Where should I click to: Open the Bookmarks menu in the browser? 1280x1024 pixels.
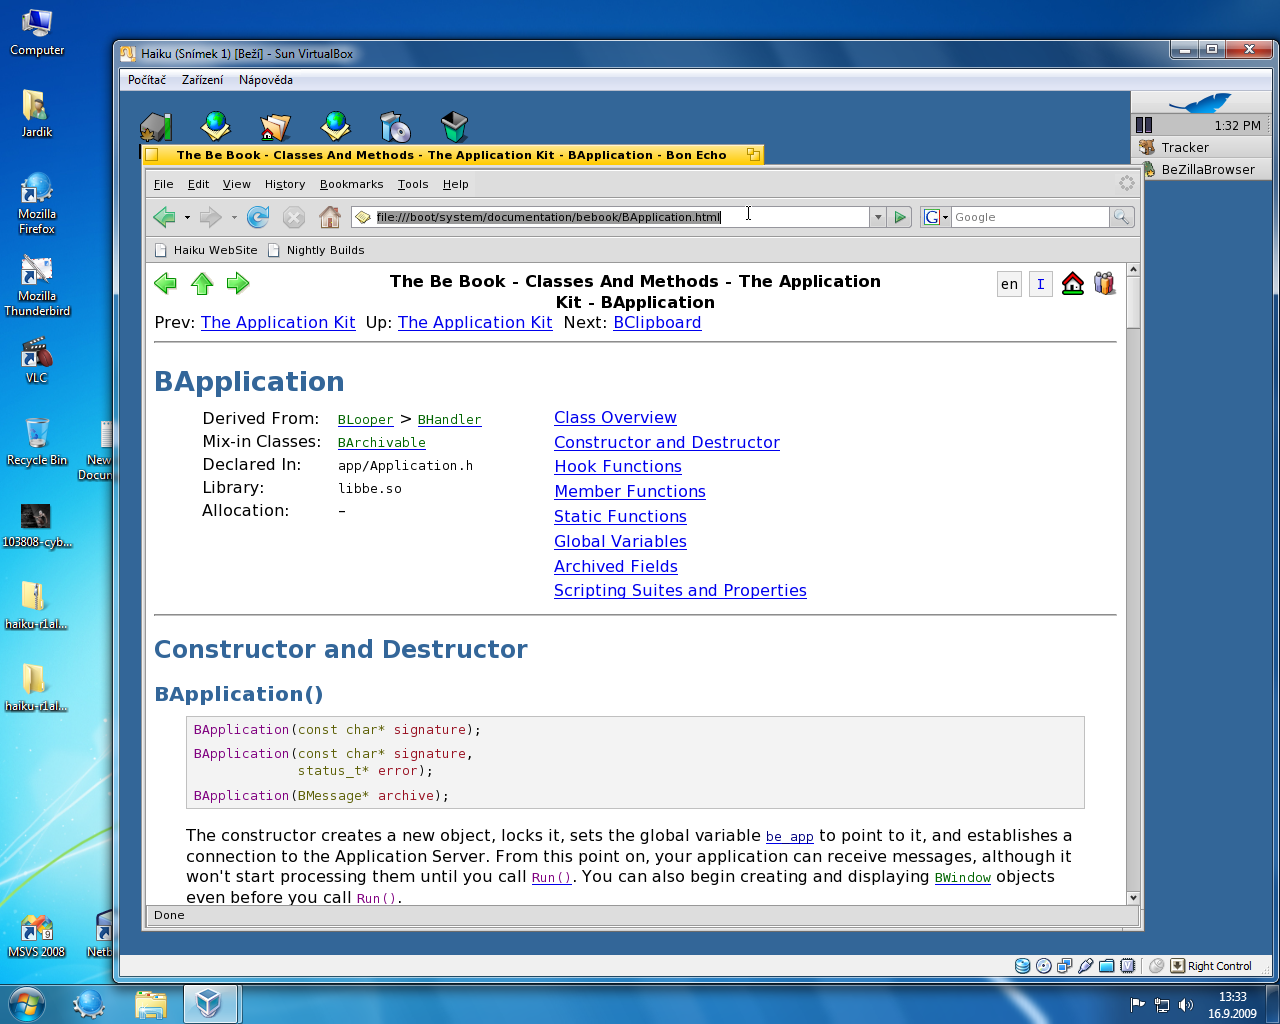(x=352, y=184)
